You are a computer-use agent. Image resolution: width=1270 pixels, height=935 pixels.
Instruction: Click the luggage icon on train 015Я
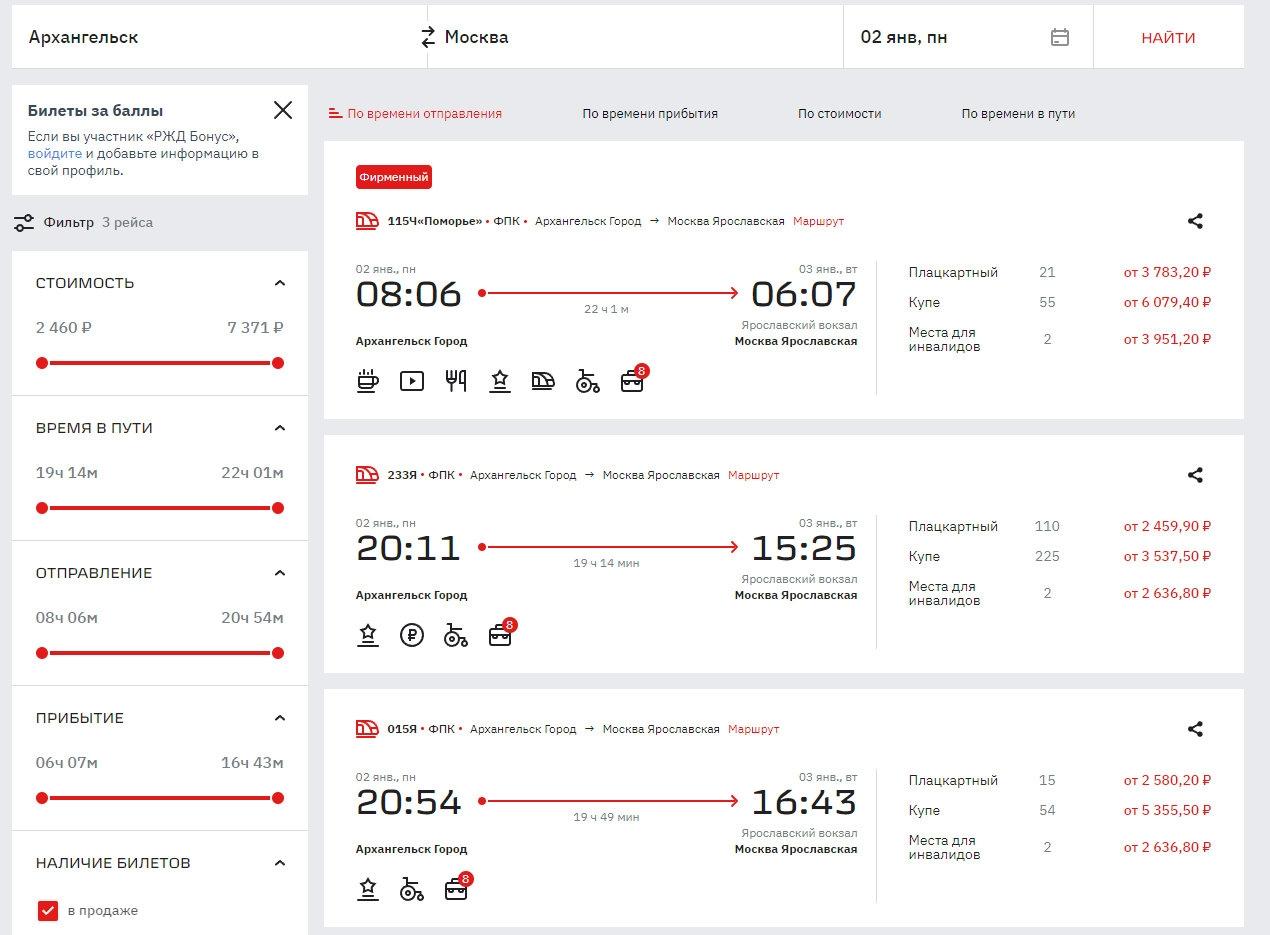click(457, 888)
